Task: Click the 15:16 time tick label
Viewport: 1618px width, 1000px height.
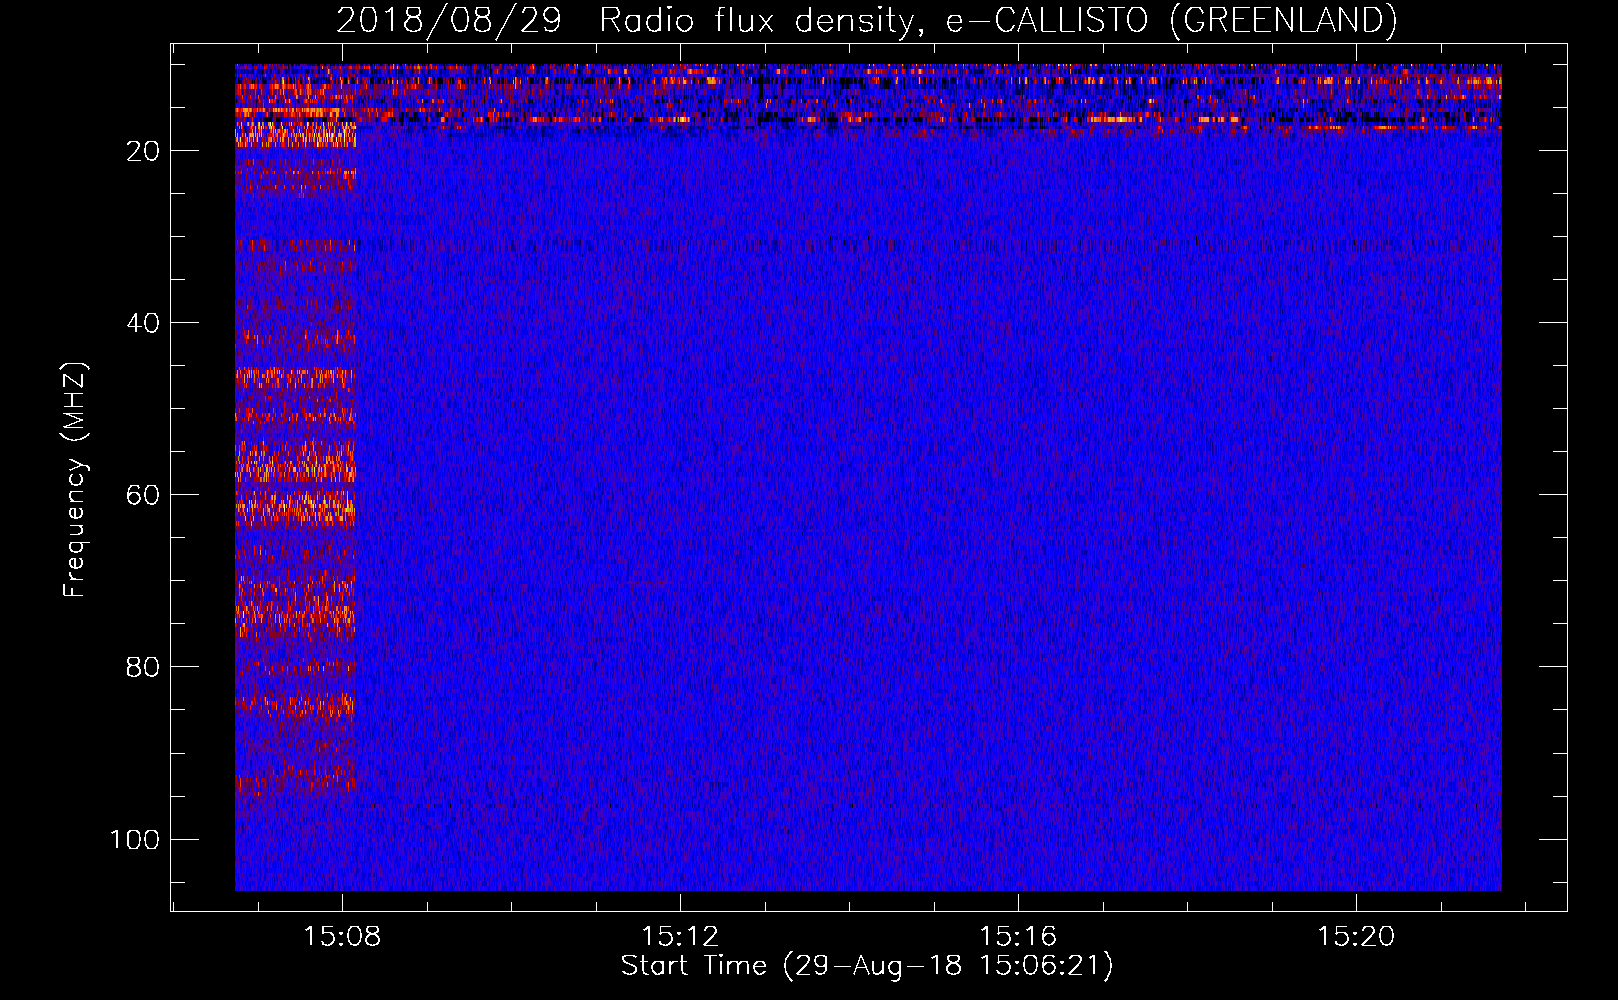Action: 1018,937
